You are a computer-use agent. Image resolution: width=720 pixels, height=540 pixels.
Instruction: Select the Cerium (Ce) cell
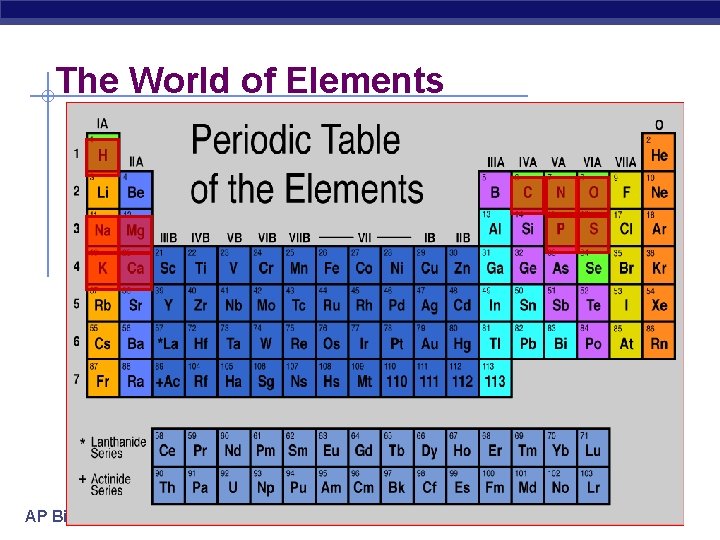[168, 447]
